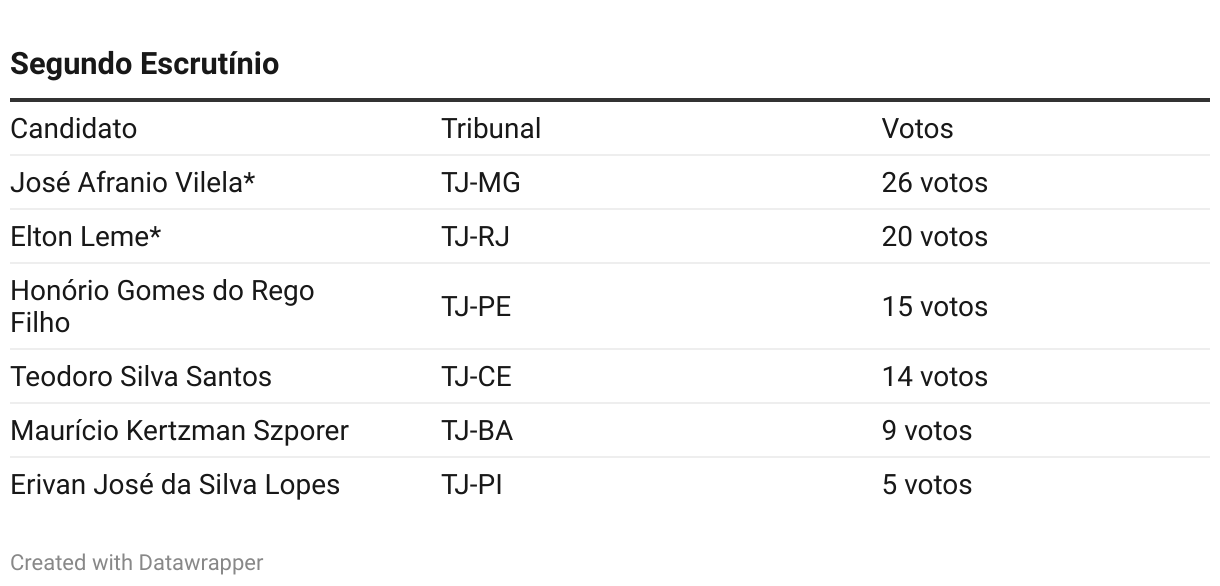Viewport: 1220px width, 586px height.
Task: Click the TJ-PI tribunal cell
Action: pyautogui.click(x=472, y=485)
